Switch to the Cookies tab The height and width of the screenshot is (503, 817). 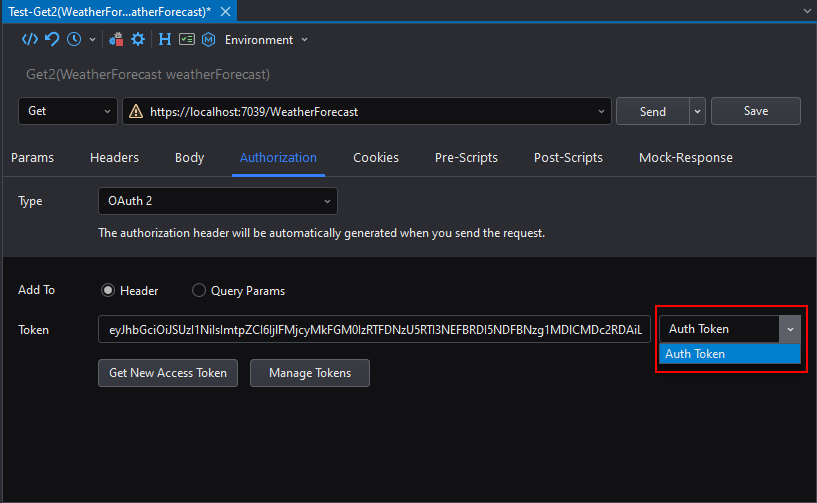pos(376,157)
